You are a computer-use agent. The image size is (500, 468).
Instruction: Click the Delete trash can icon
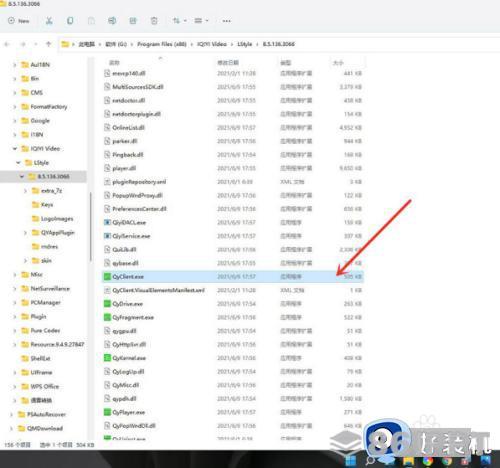click(154, 21)
